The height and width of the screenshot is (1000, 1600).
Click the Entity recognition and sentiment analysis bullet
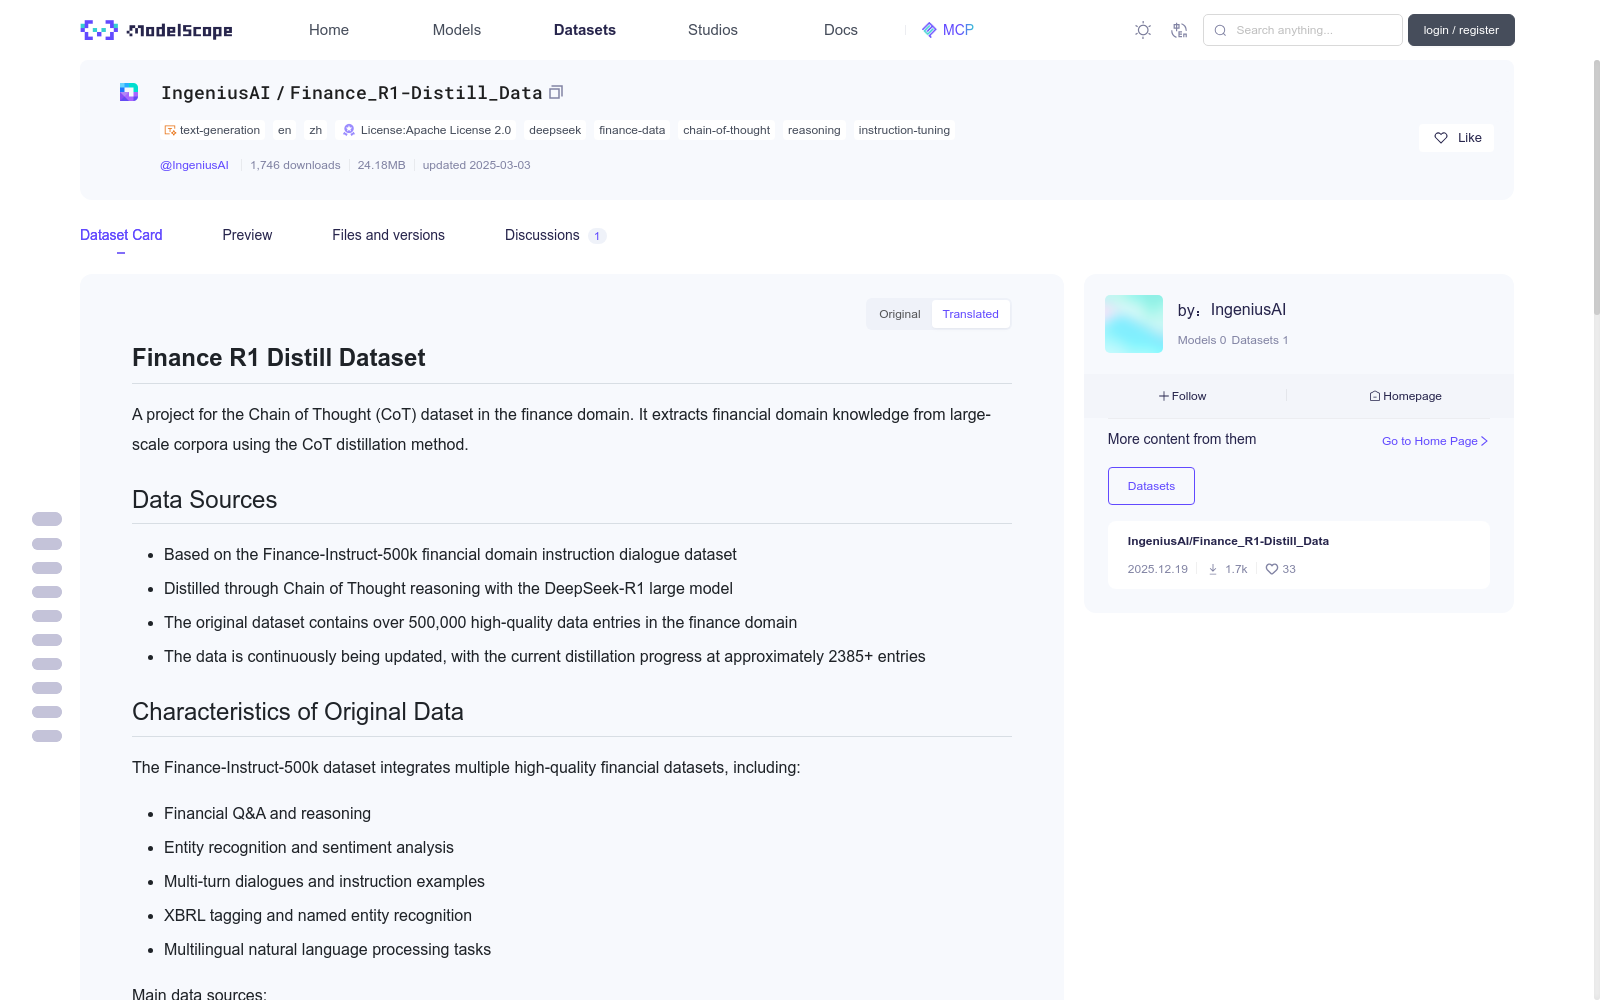309,847
